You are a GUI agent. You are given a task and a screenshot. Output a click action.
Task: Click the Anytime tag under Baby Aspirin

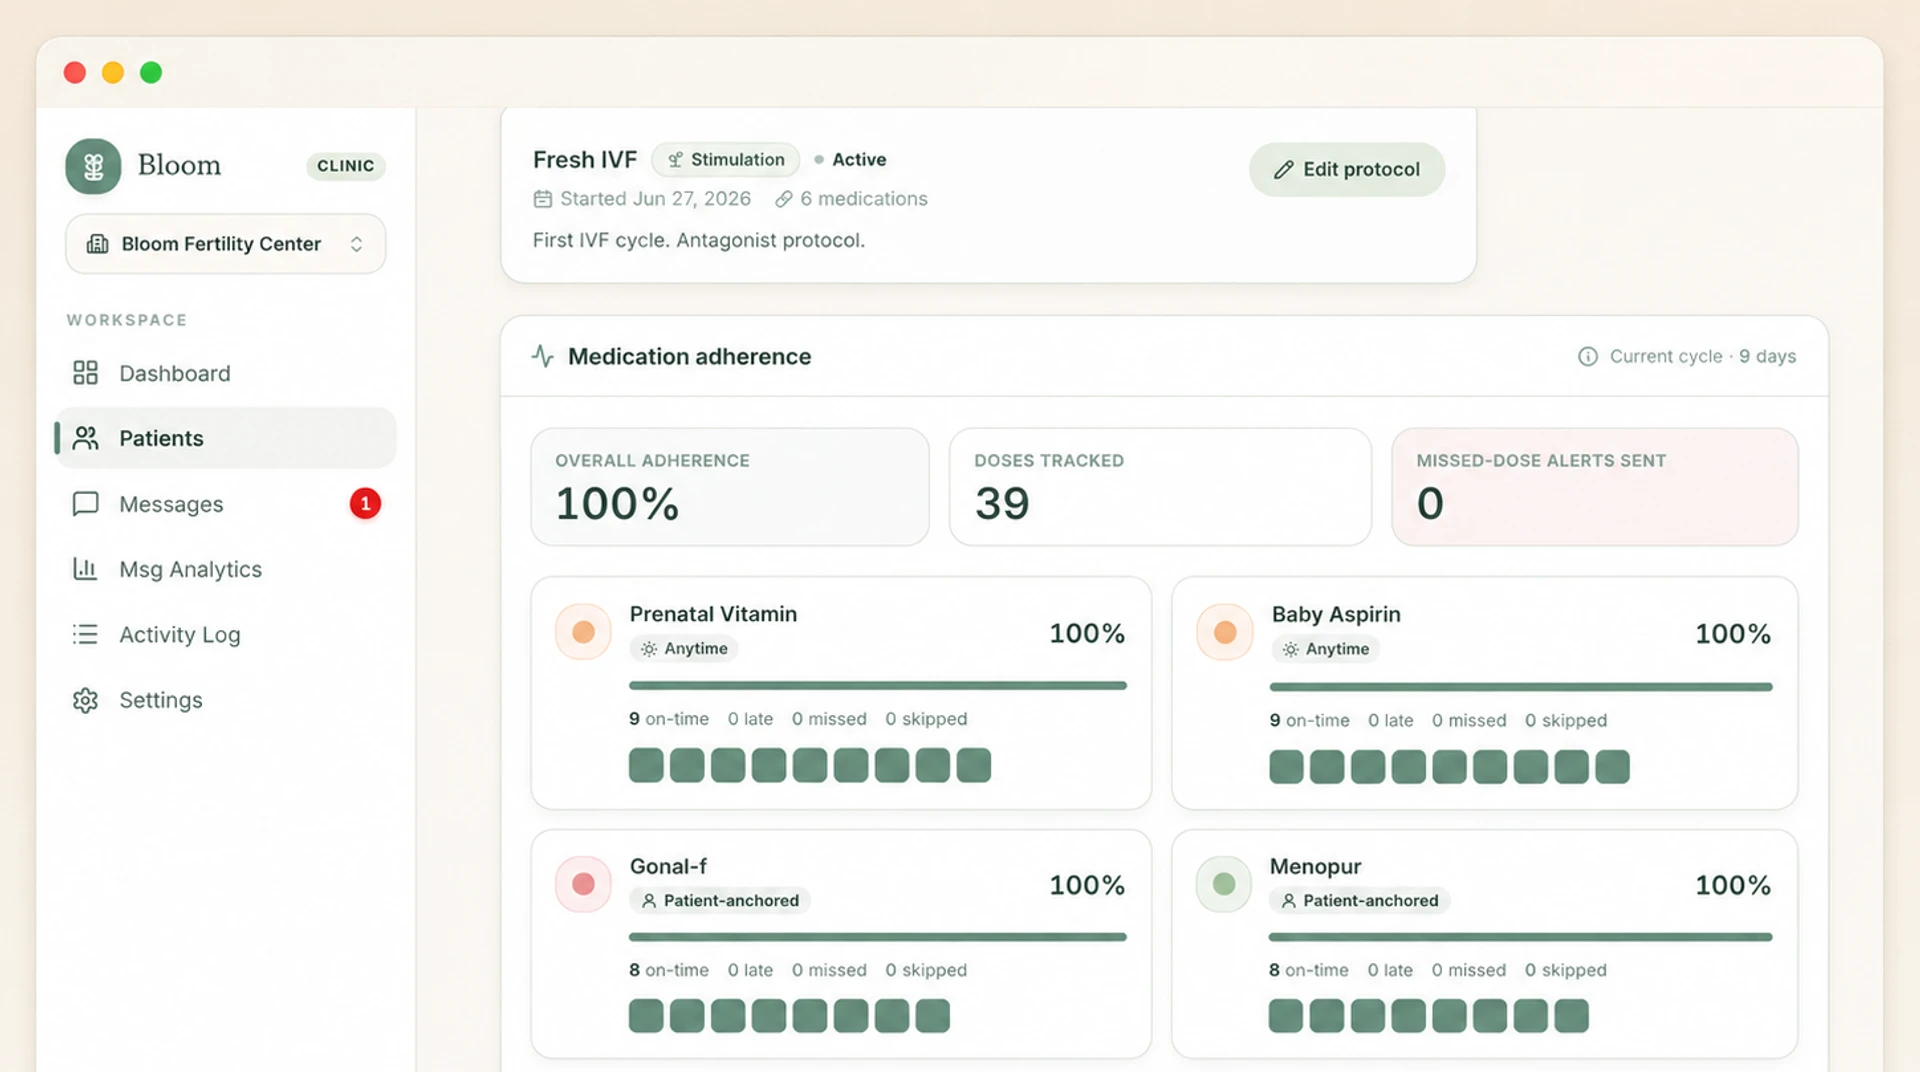(x=1326, y=649)
